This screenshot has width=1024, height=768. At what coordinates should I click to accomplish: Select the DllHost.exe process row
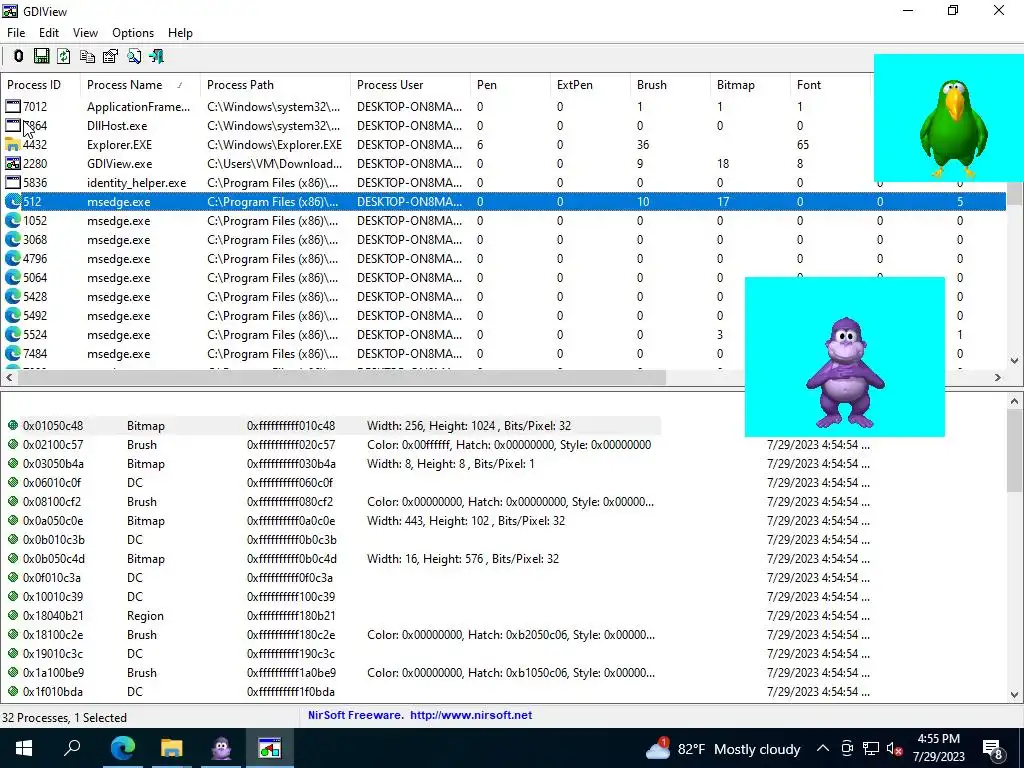coord(503,126)
